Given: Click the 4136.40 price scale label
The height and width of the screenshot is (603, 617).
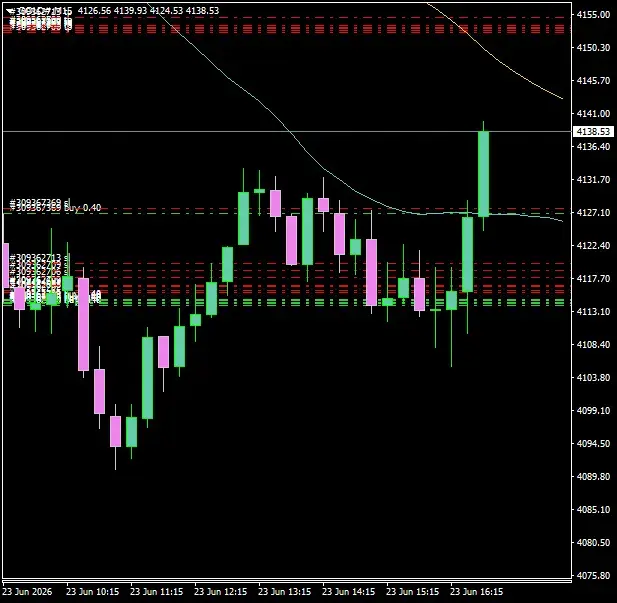Looking at the screenshot, I should click(x=593, y=147).
